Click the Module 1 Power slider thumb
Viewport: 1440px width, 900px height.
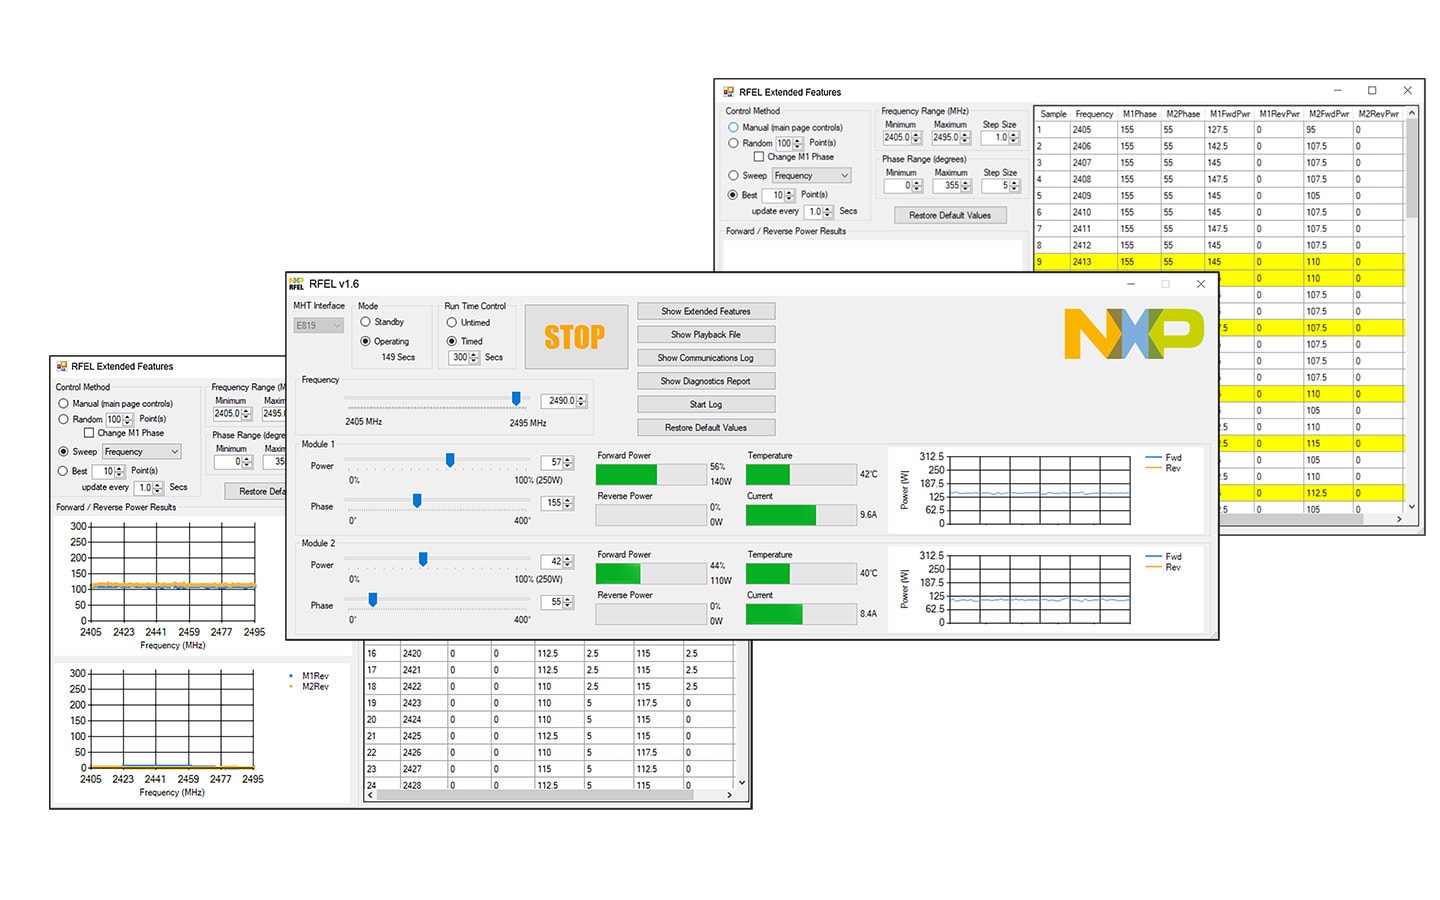450,460
